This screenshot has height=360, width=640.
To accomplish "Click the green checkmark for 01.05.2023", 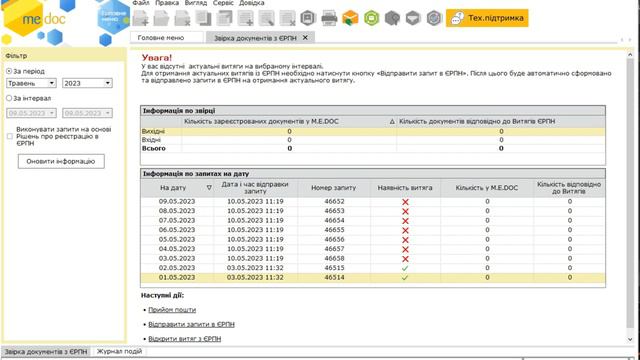I will tap(405, 278).
